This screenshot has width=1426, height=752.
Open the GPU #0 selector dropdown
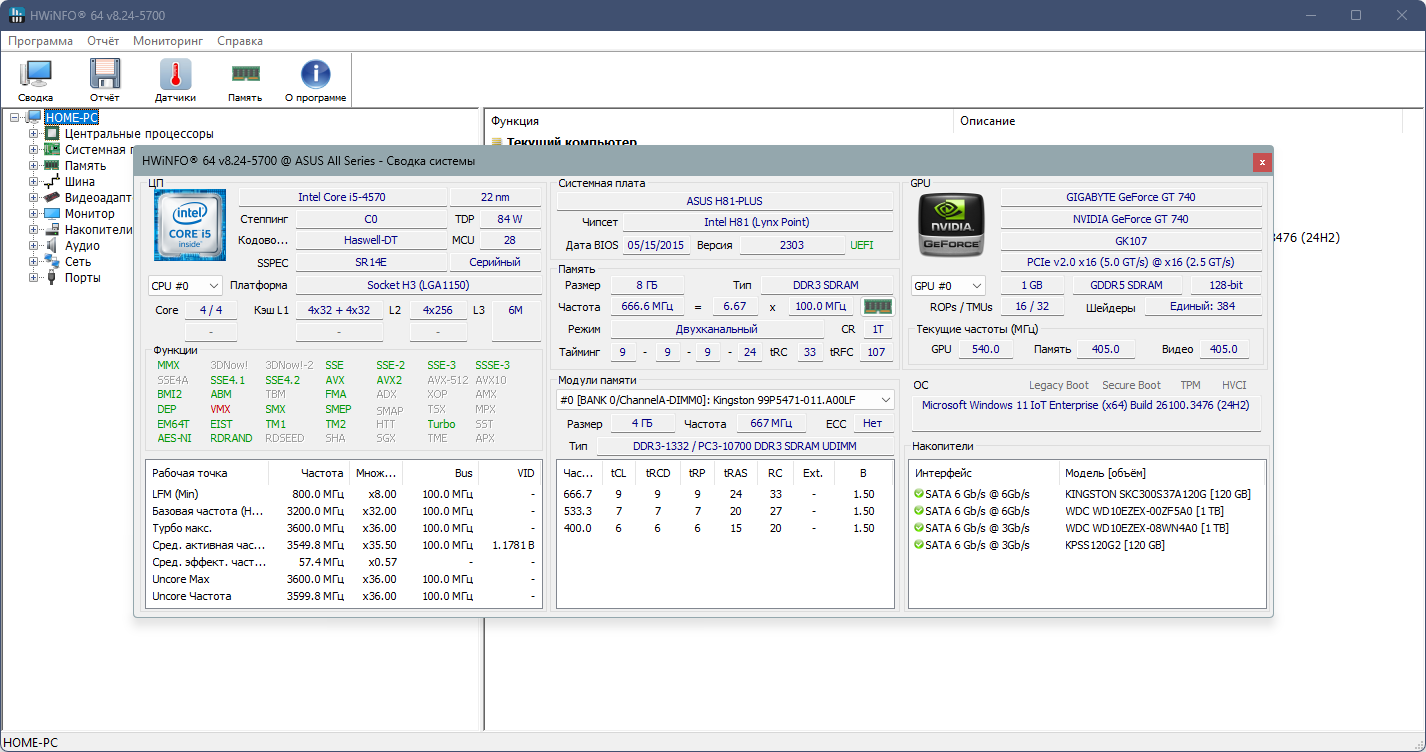pyautogui.click(x=948, y=285)
